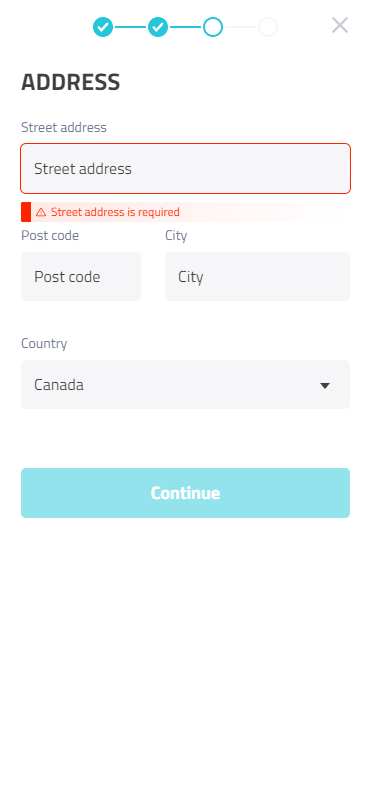Screen dimensions: 375x809
Task: Select the current third step circle
Action: click(x=213, y=27)
